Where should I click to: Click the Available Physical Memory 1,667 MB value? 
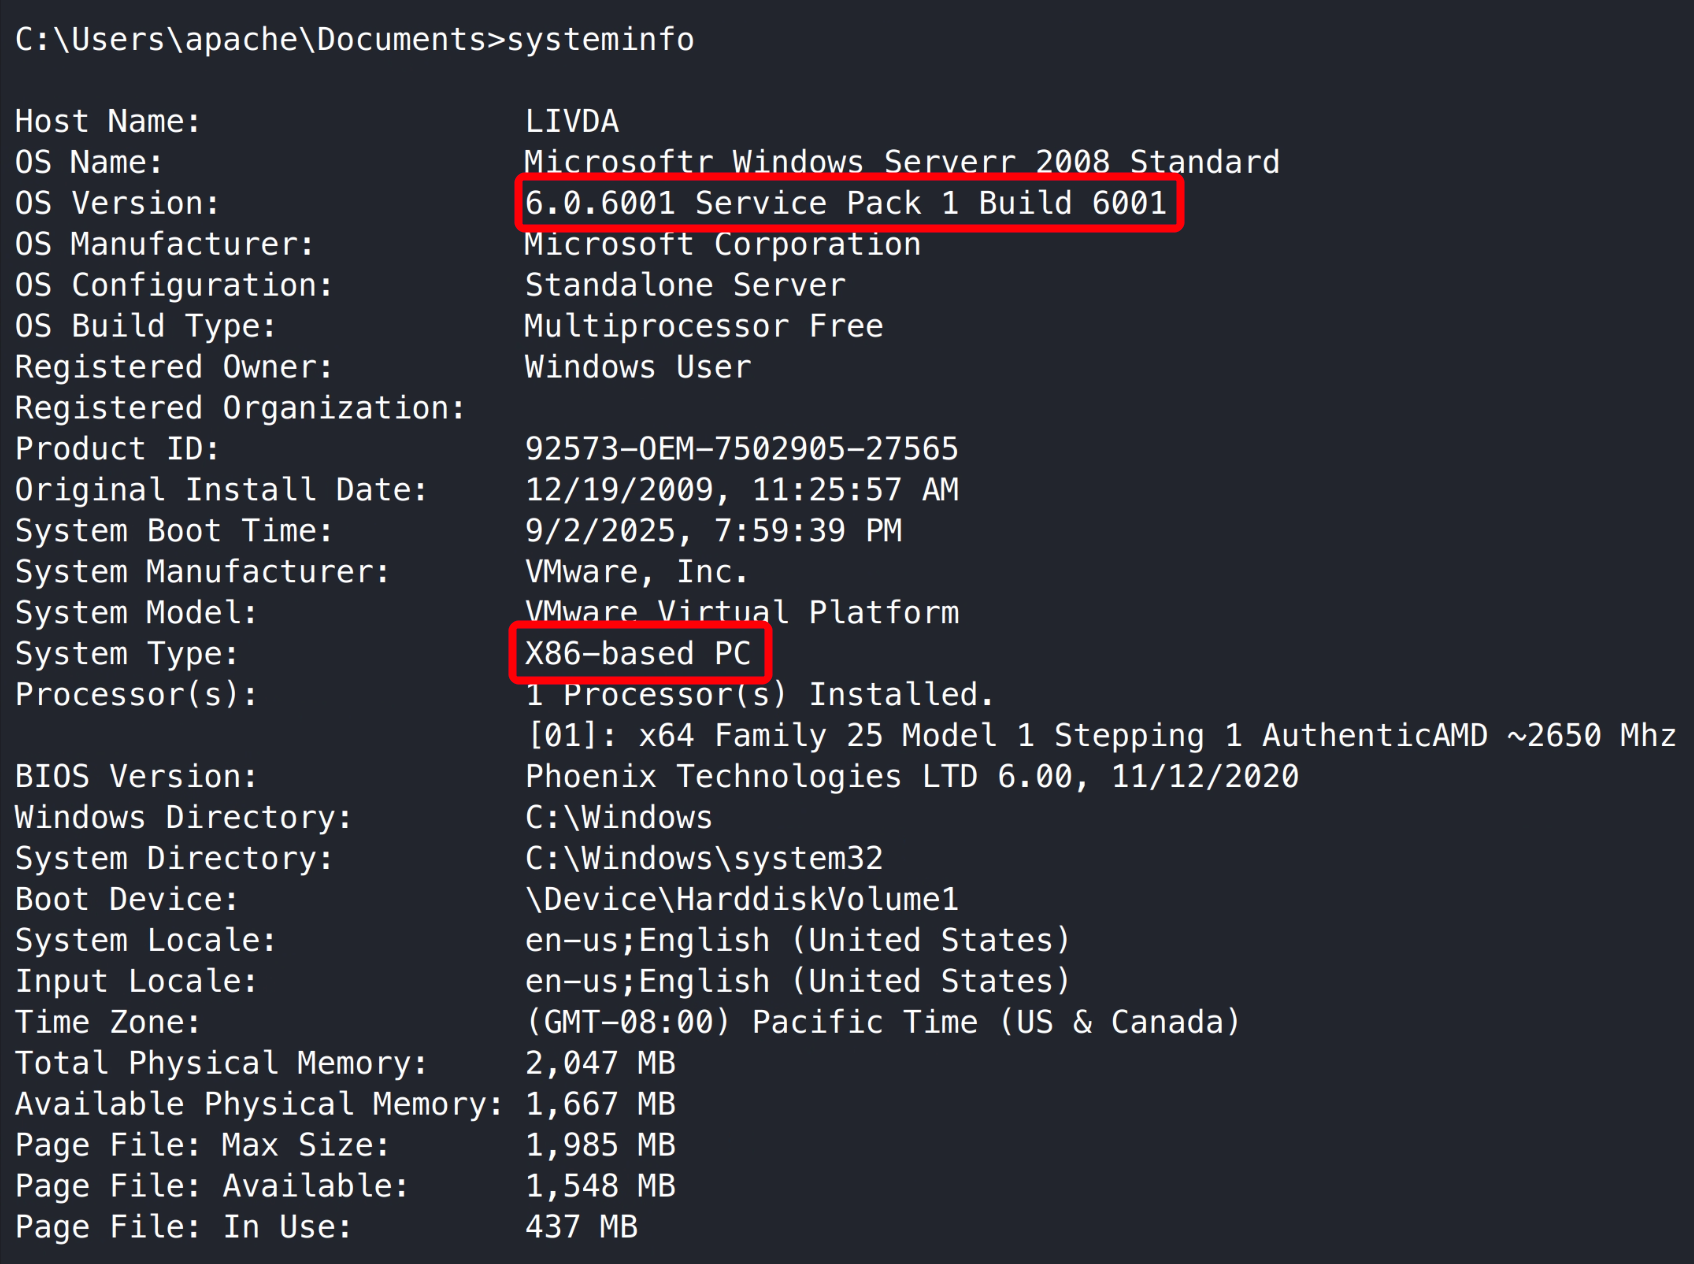point(600,1105)
